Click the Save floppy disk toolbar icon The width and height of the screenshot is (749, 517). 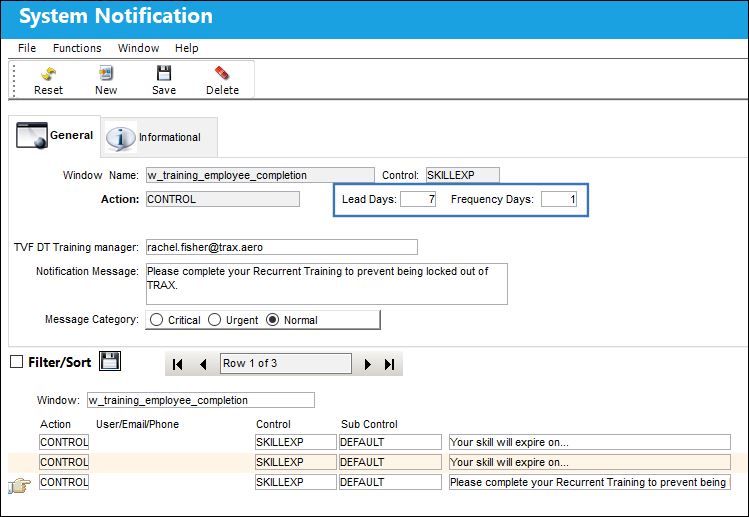[164, 73]
